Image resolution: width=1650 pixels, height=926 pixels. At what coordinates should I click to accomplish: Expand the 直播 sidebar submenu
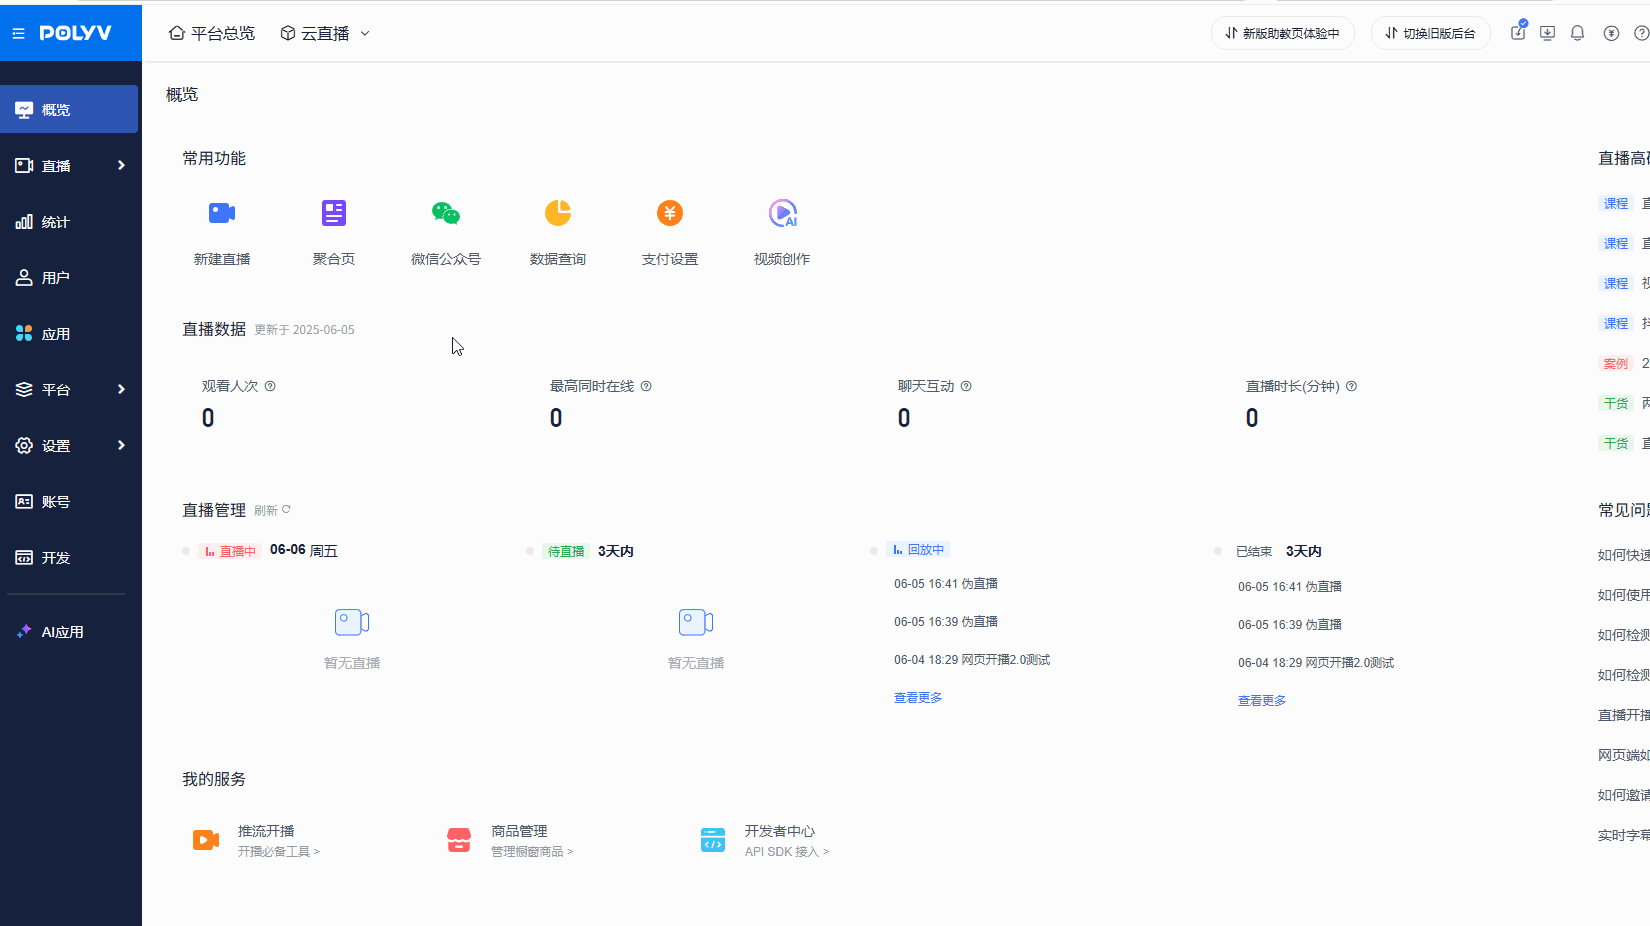coord(121,165)
